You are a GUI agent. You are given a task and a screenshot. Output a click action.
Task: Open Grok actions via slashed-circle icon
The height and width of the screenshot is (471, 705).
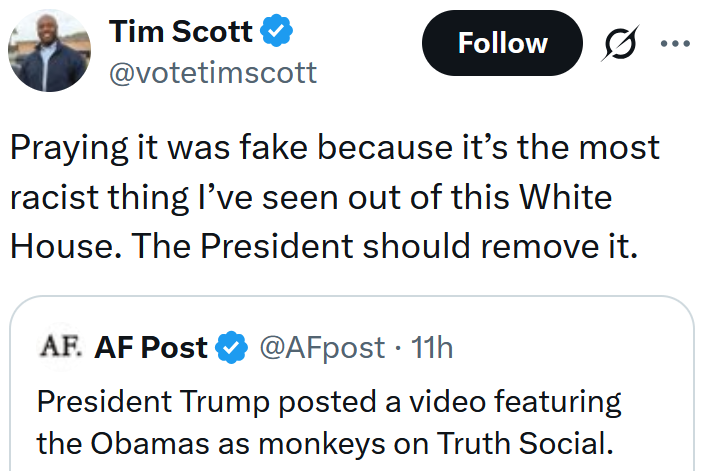(x=620, y=43)
